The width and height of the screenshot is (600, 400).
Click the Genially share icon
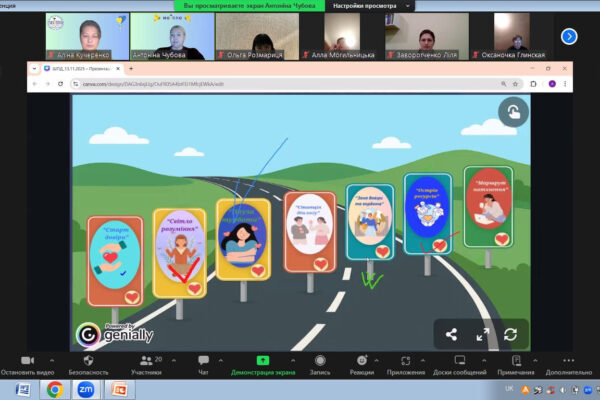click(x=451, y=335)
